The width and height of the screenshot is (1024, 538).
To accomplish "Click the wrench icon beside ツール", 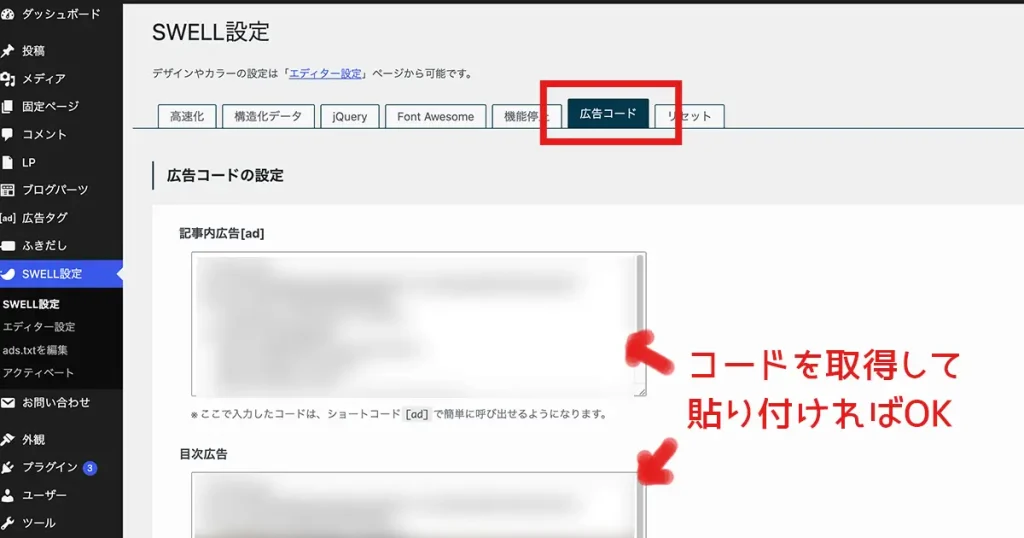I will point(7,523).
